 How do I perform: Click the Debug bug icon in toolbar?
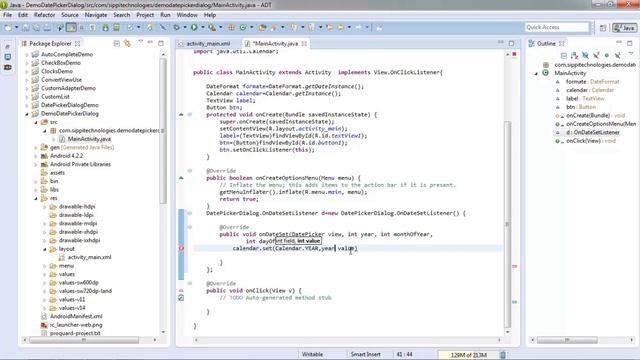pos(176,27)
